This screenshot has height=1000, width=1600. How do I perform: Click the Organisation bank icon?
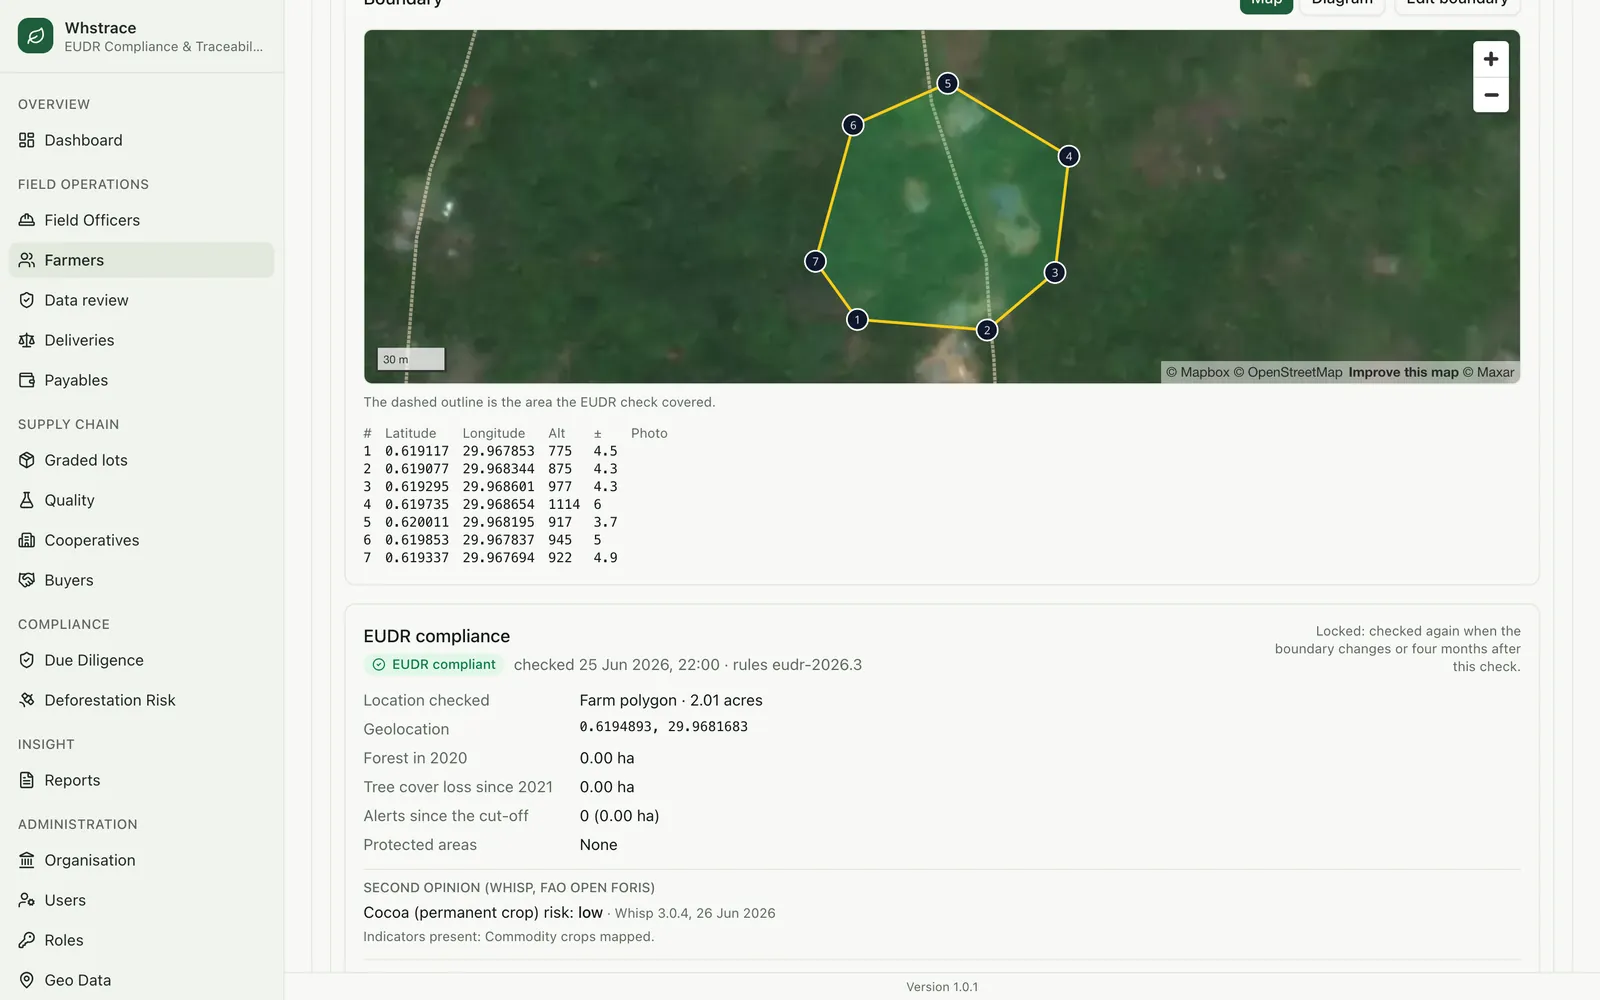coord(27,860)
